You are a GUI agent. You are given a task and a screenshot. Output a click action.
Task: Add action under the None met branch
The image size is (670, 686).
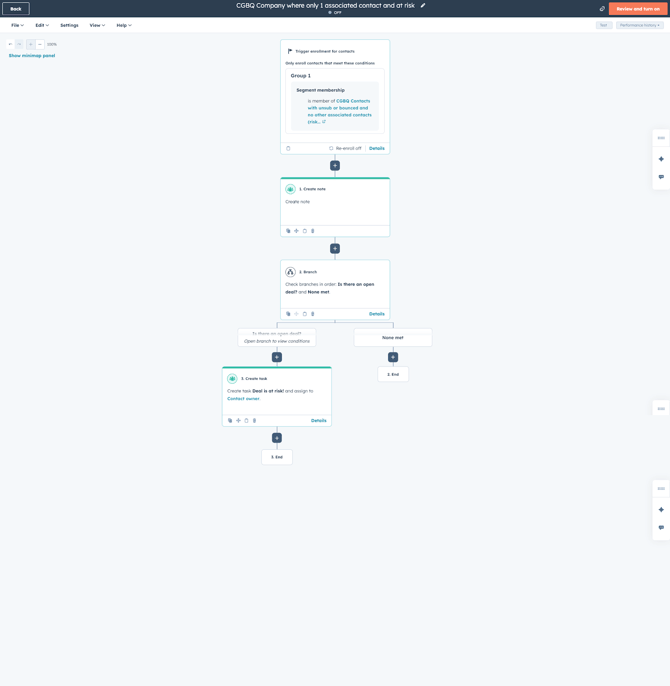(393, 357)
